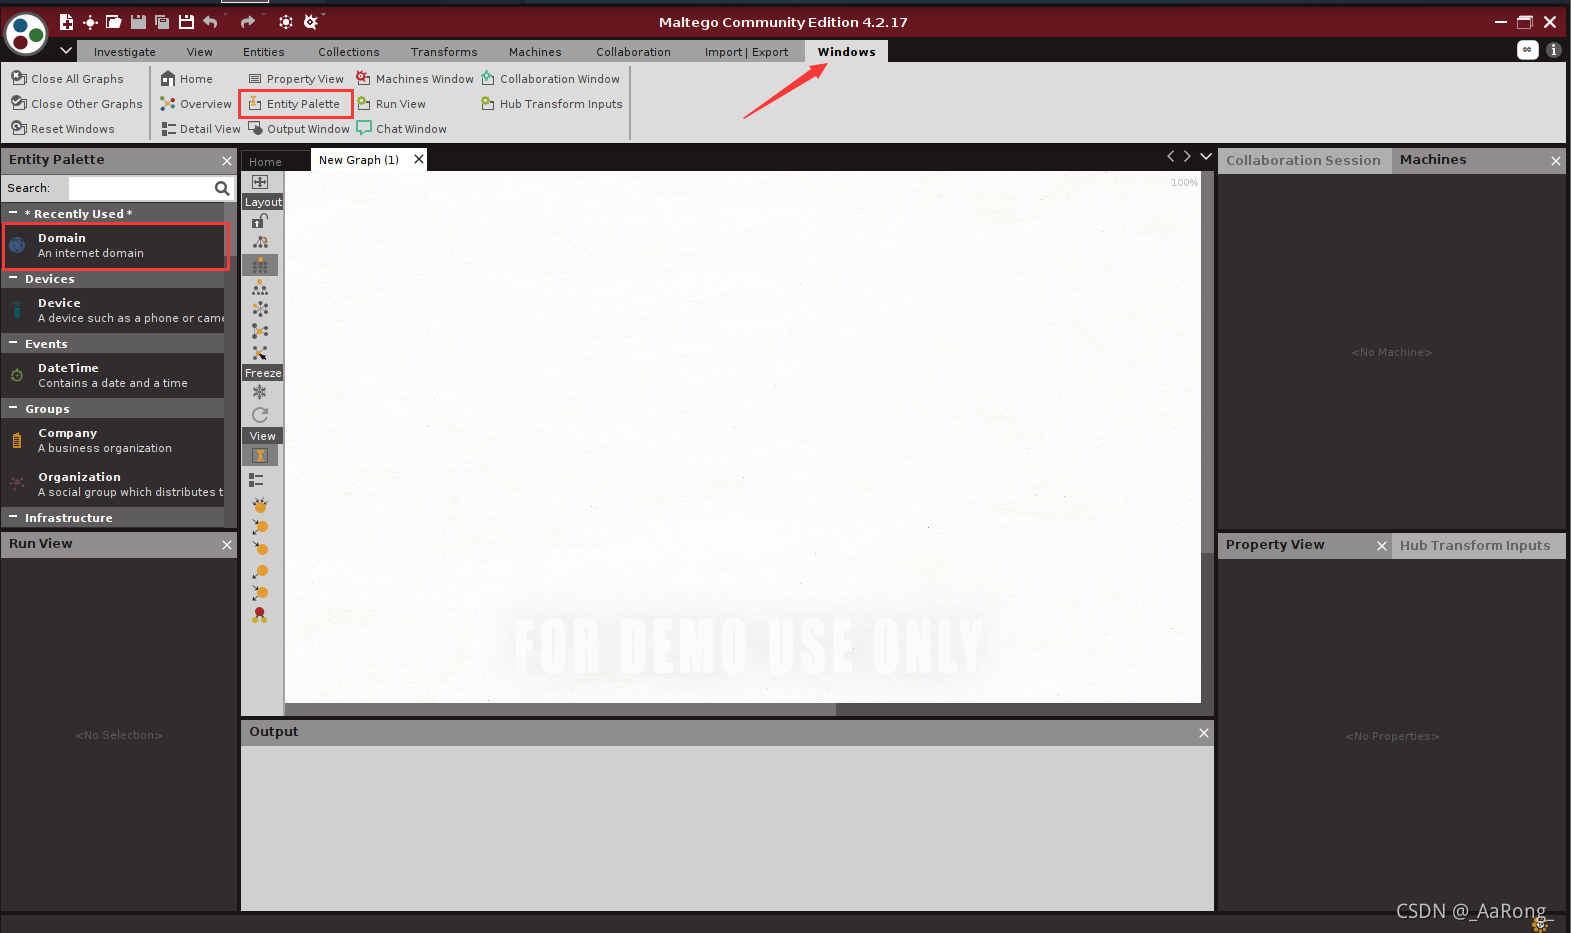Open the Machines Window
Viewport: 1571px width, 933px height.
click(415, 79)
